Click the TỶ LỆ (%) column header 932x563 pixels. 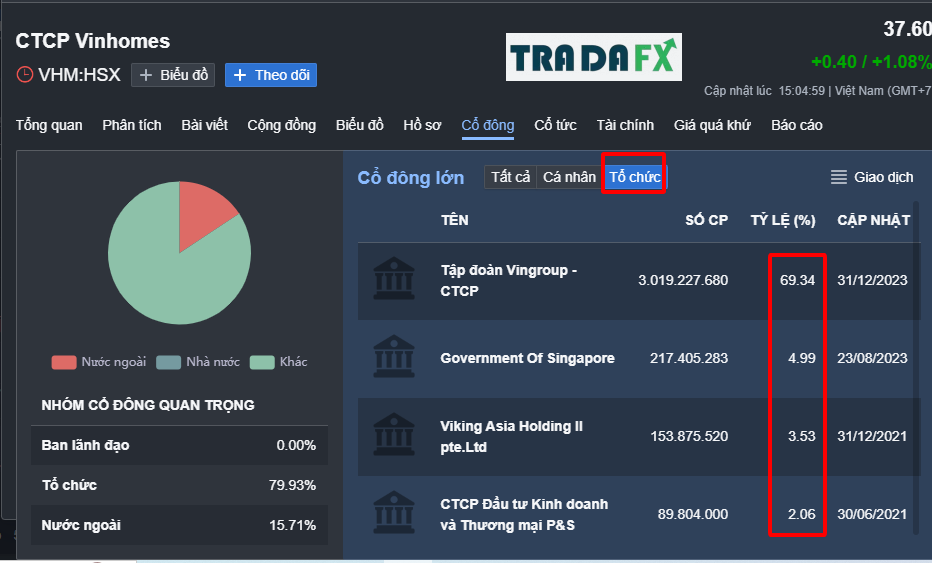pyautogui.click(x=783, y=221)
